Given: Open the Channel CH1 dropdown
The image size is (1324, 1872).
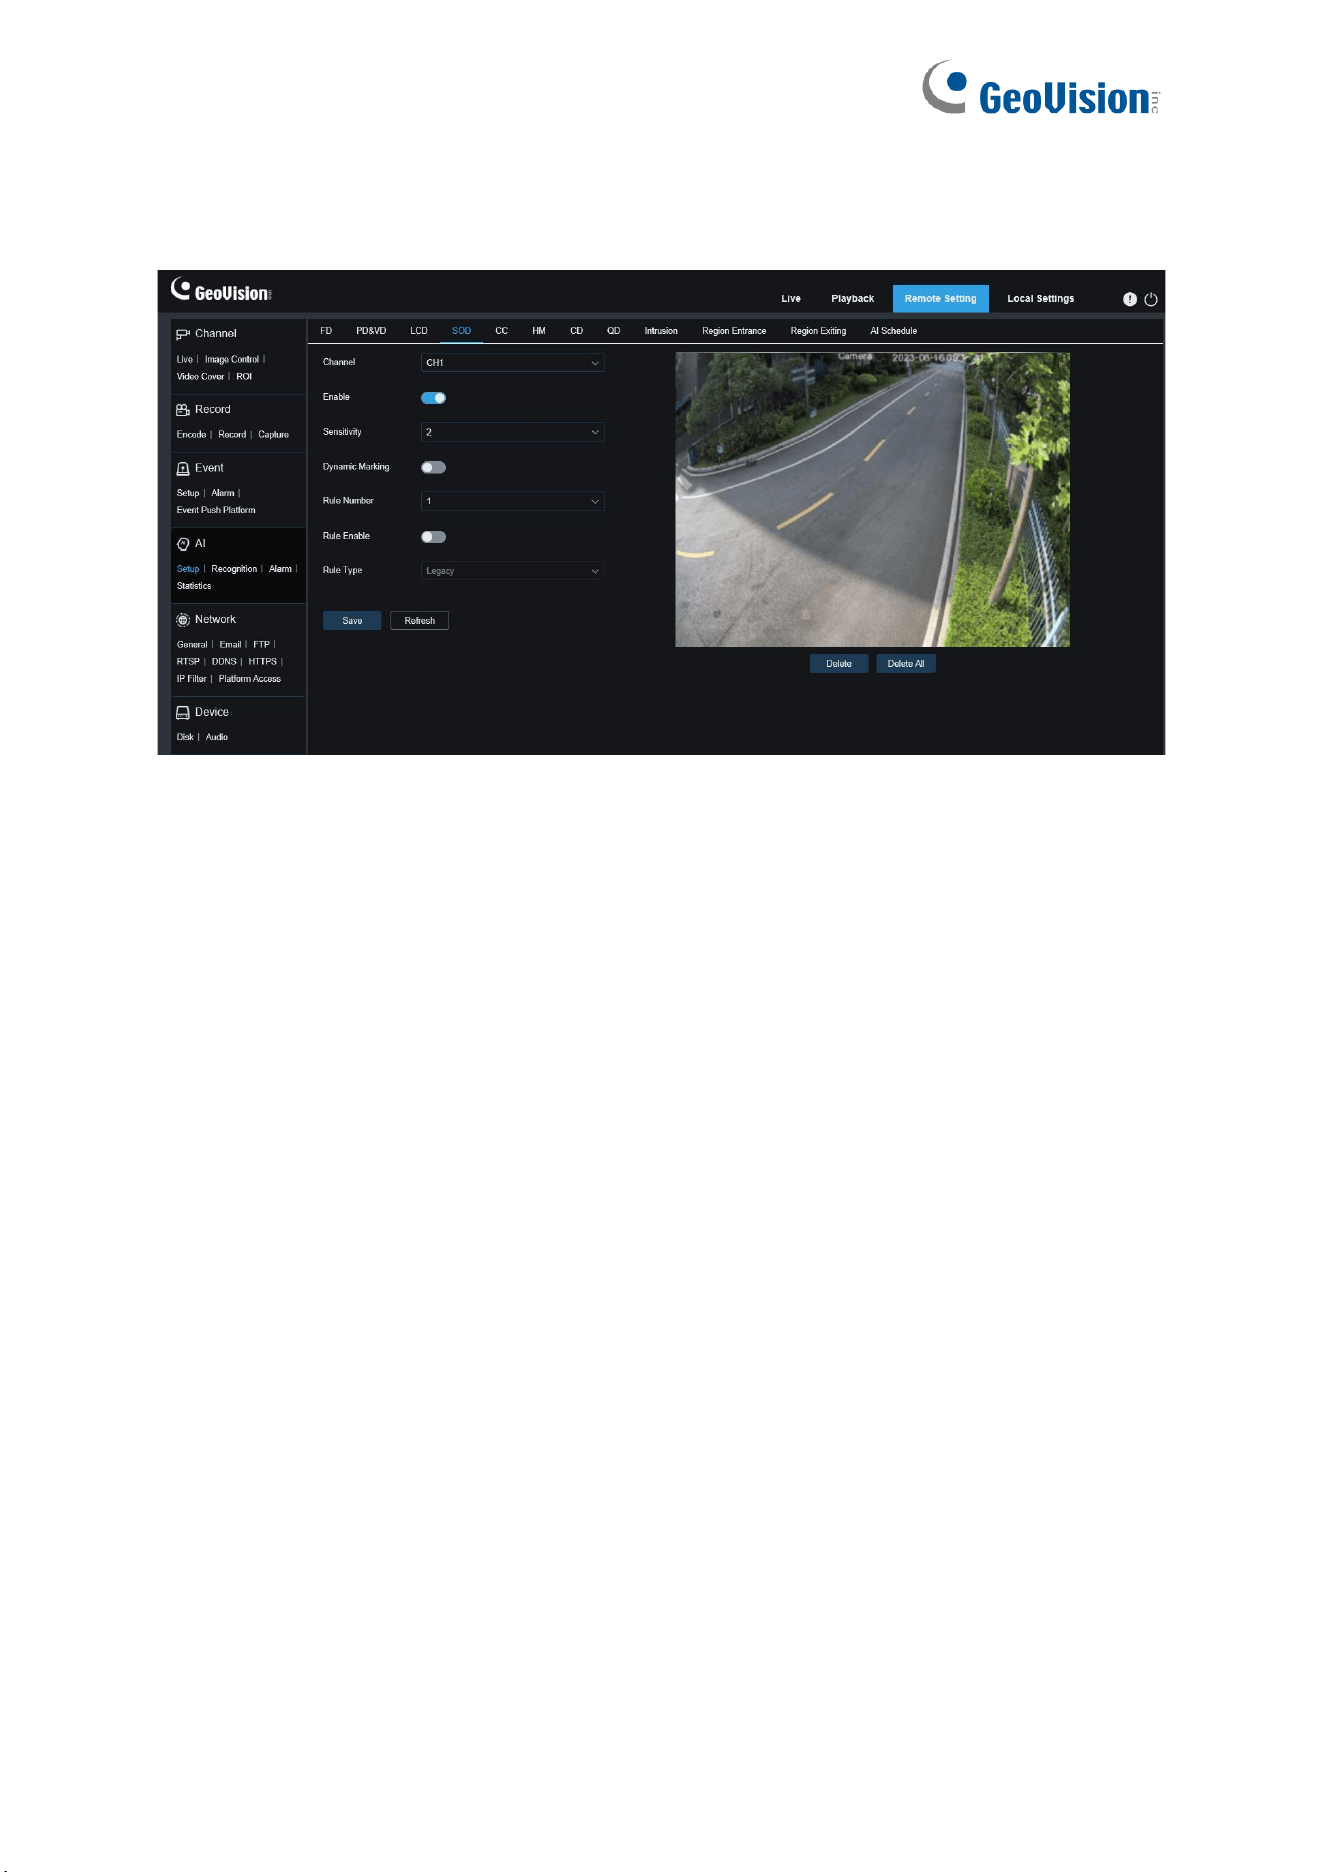Looking at the screenshot, I should pyautogui.click(x=512, y=363).
